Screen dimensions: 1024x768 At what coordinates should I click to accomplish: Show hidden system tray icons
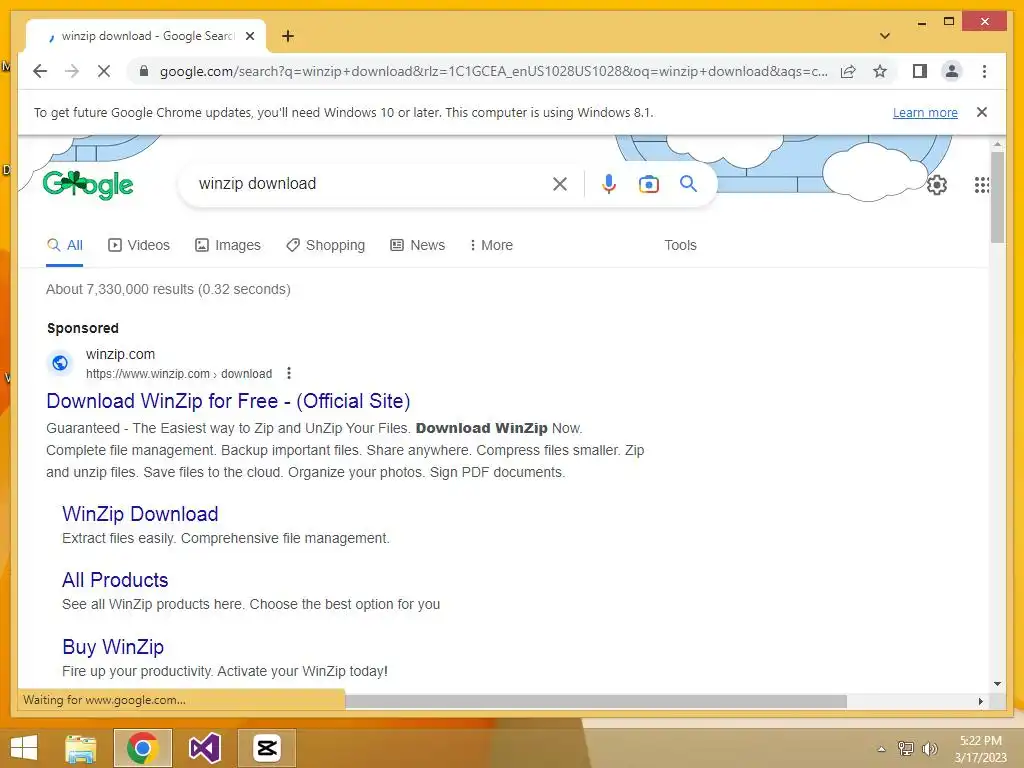click(881, 749)
